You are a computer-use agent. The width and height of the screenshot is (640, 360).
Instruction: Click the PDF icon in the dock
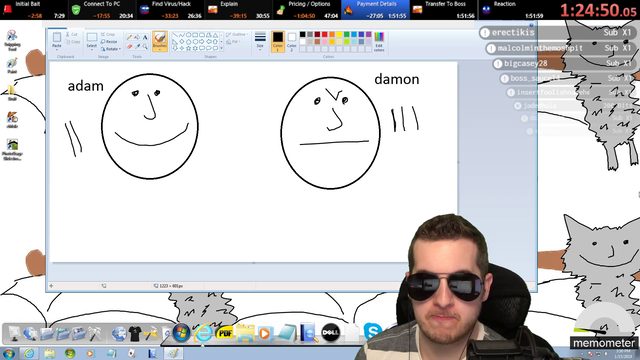tap(225, 333)
